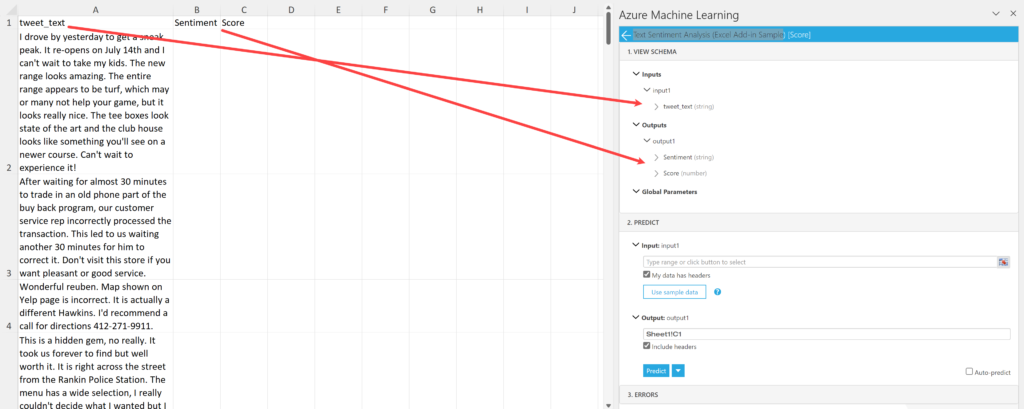This screenshot has width=1024, height=409.
Task: Open the 2. PREDICT section header
Action: point(819,222)
